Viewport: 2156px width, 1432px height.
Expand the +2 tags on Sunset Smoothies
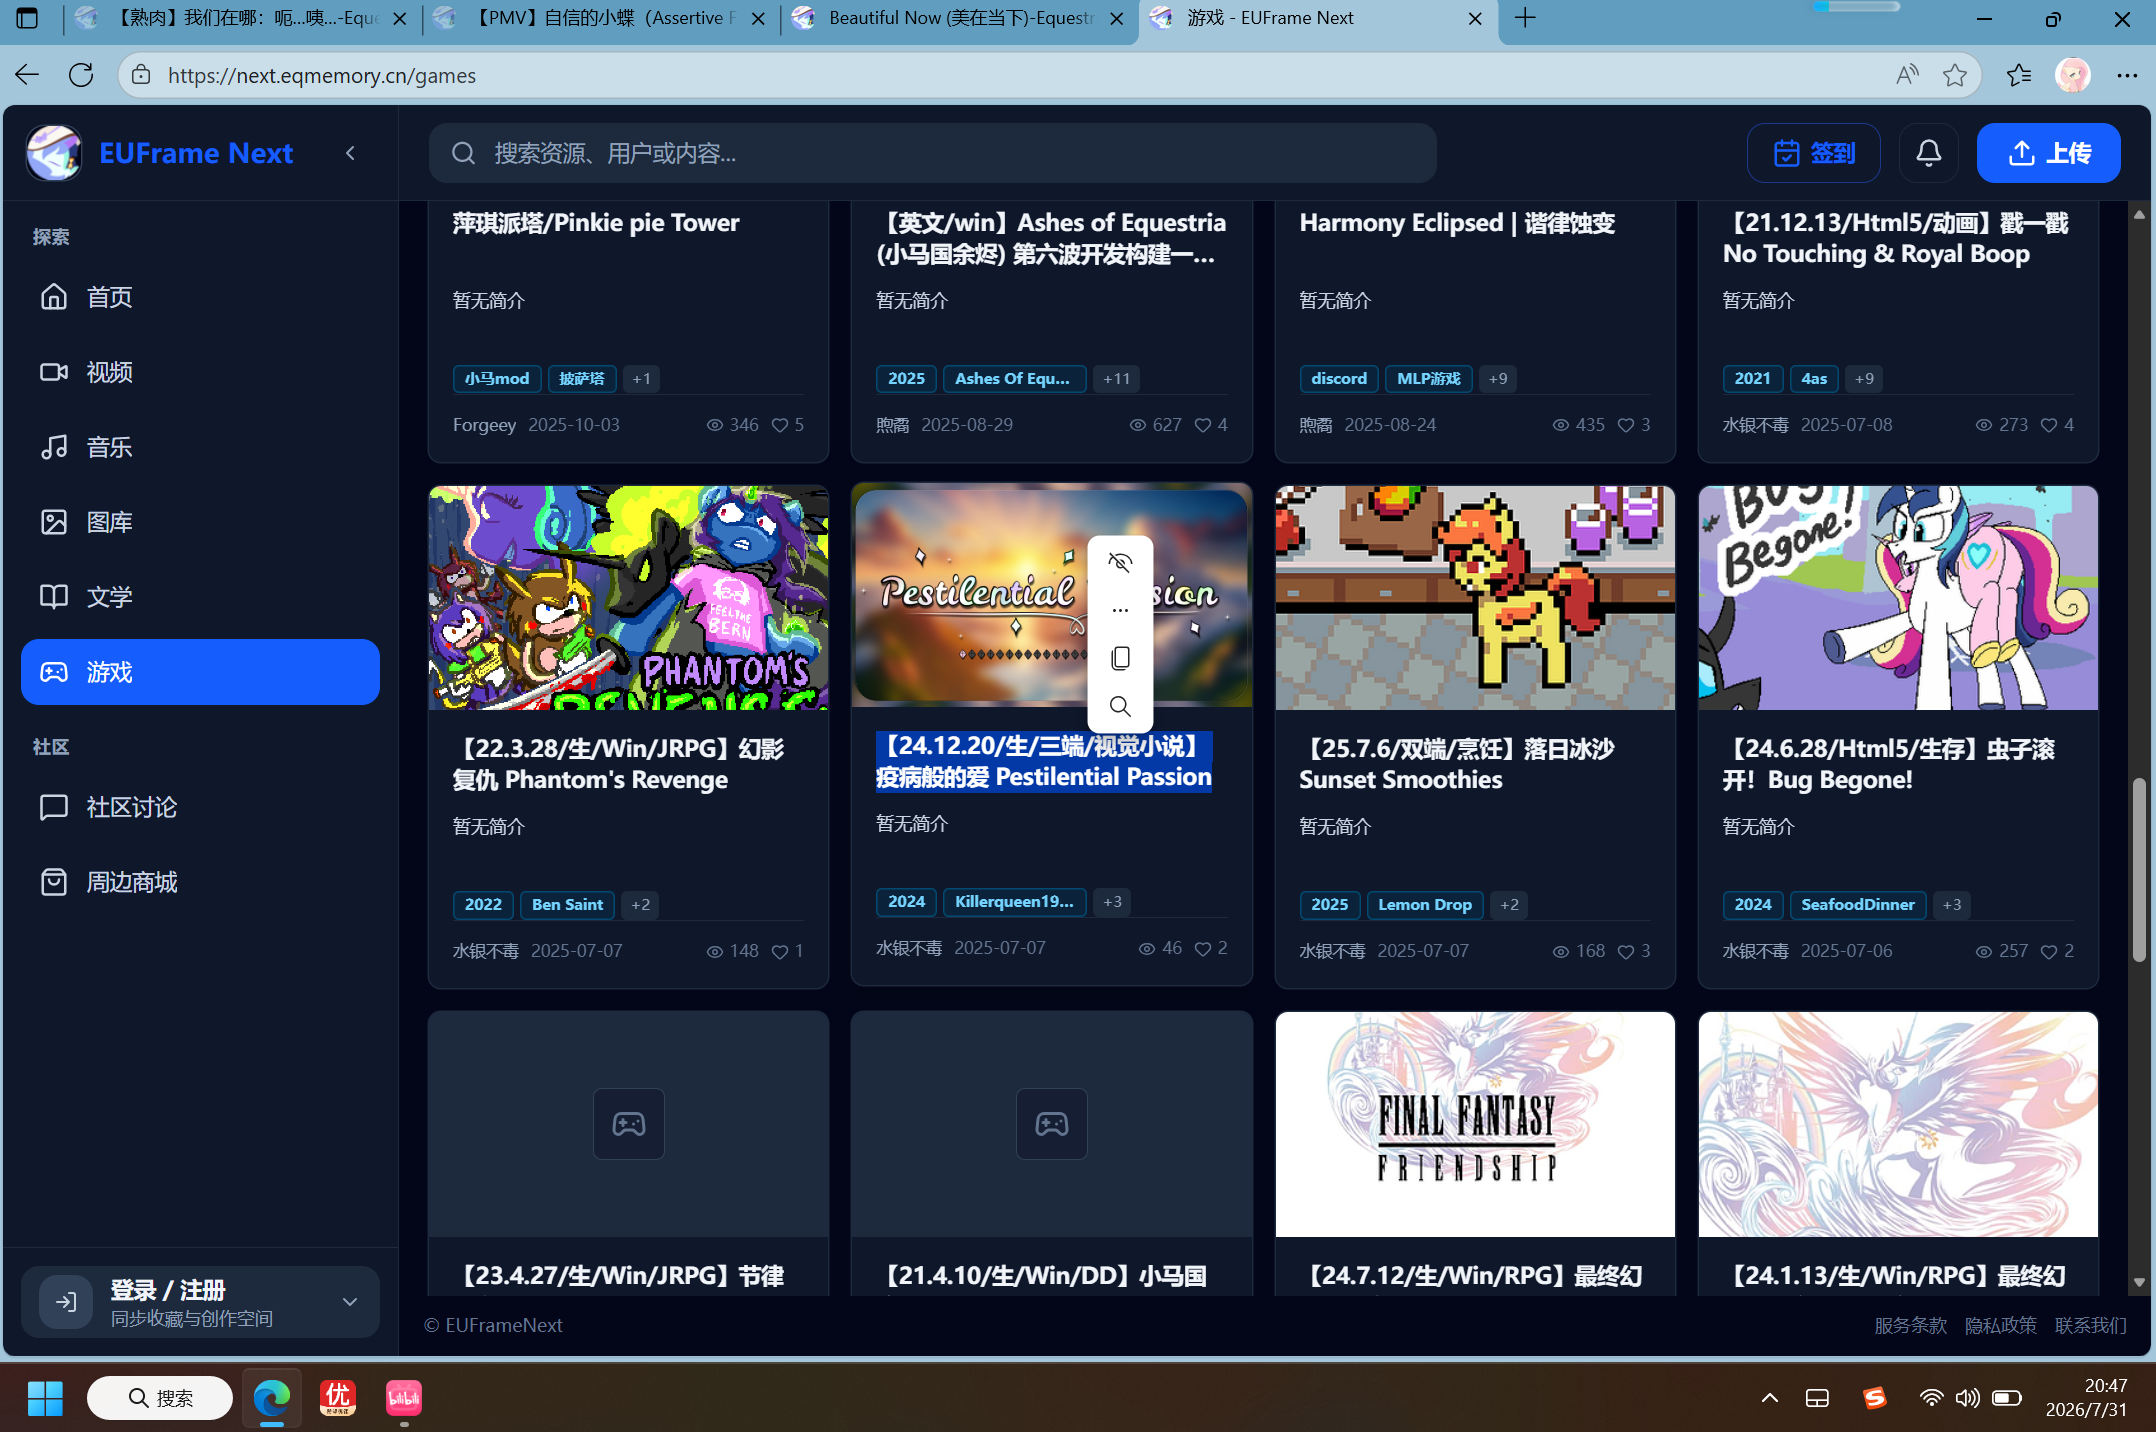[1510, 905]
